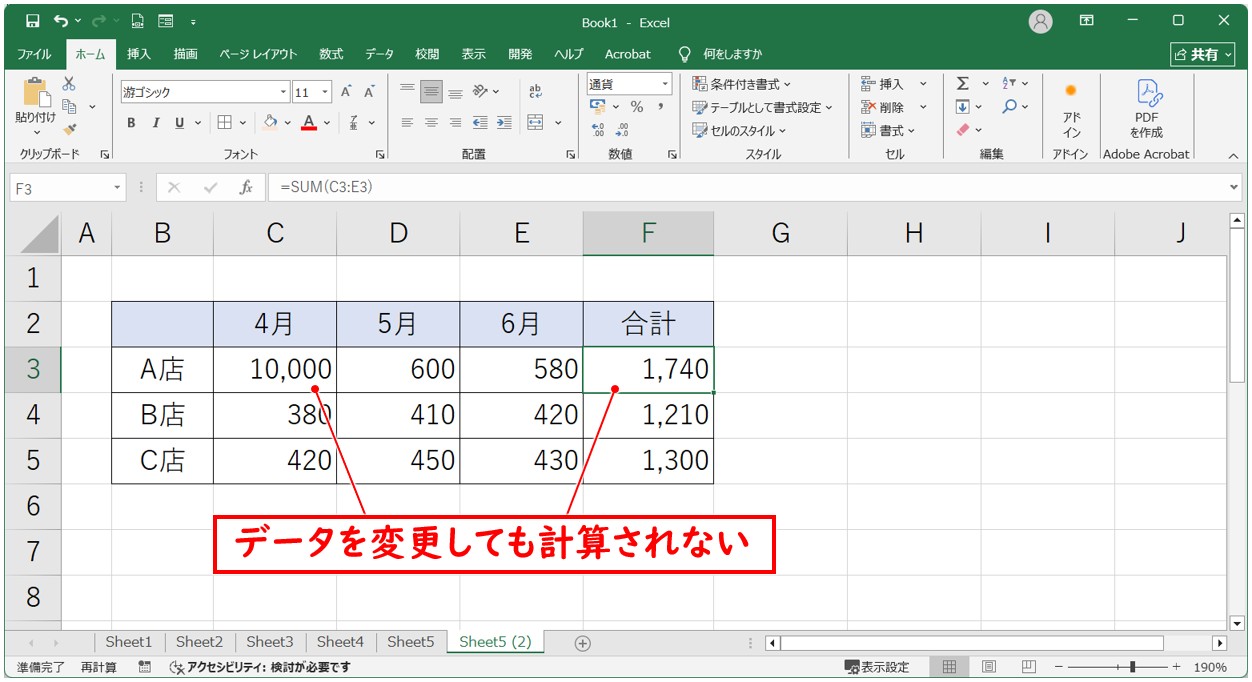Viewport: 1252px width, 682px height.
Task: Click the Create PDF Acrobat icon
Action: tap(1146, 108)
